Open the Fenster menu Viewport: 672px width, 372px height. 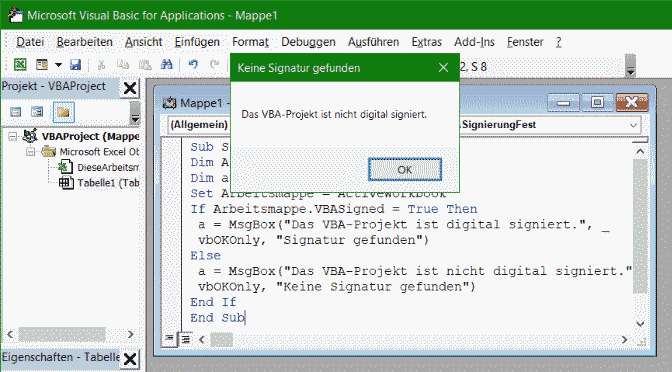tap(525, 42)
